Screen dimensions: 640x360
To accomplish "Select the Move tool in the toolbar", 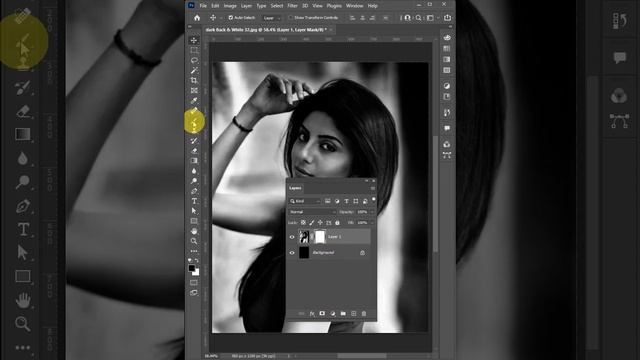I will (194, 40).
